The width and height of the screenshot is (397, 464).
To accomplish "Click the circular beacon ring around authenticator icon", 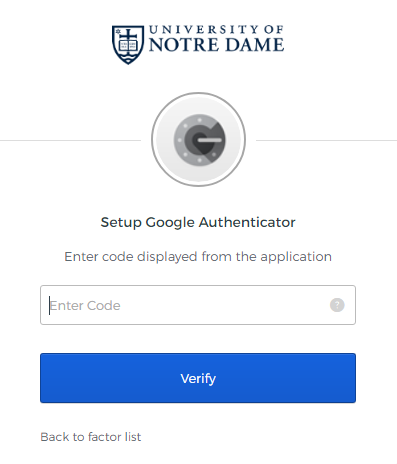I will (x=199, y=139).
